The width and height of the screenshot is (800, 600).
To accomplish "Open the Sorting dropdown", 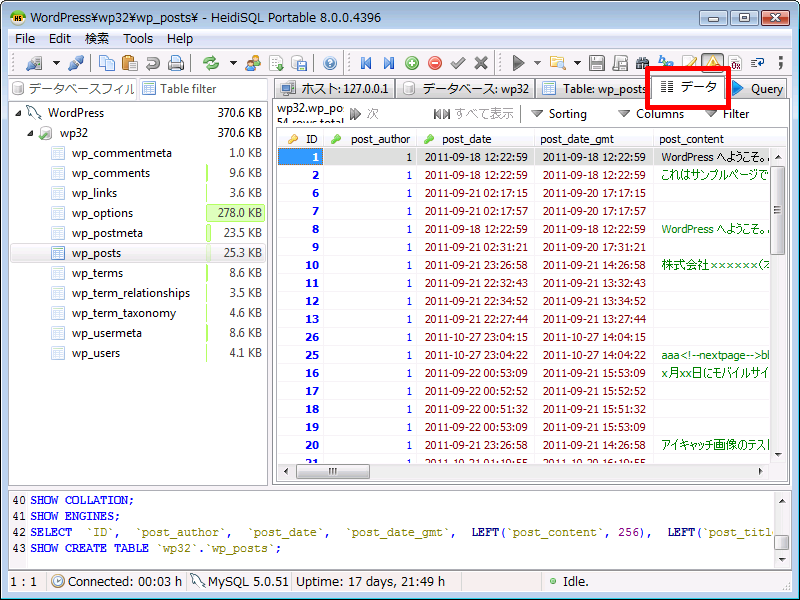I will [559, 114].
